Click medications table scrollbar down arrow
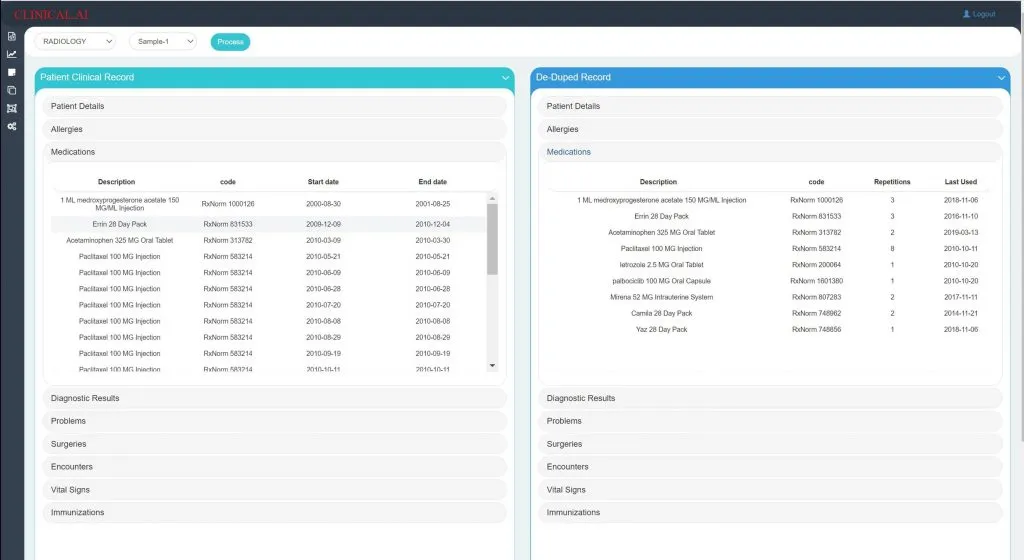 click(x=492, y=366)
